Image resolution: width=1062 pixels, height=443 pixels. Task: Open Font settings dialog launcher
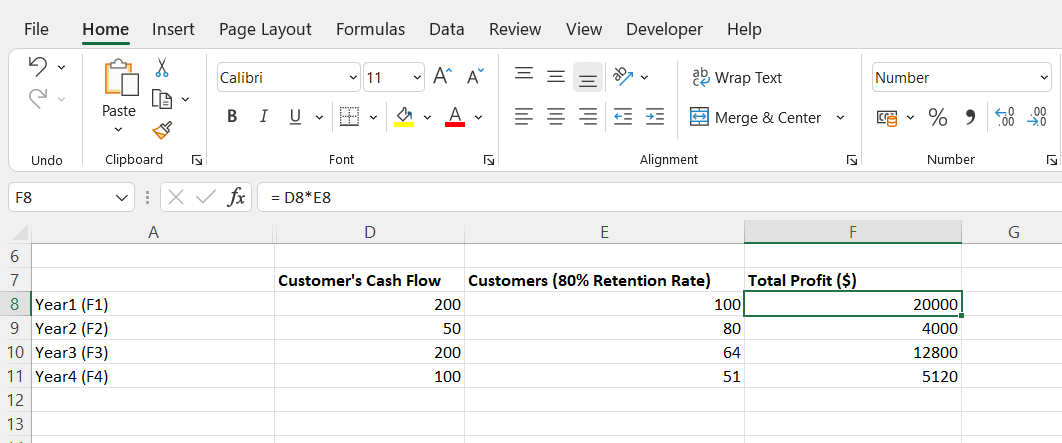488,160
